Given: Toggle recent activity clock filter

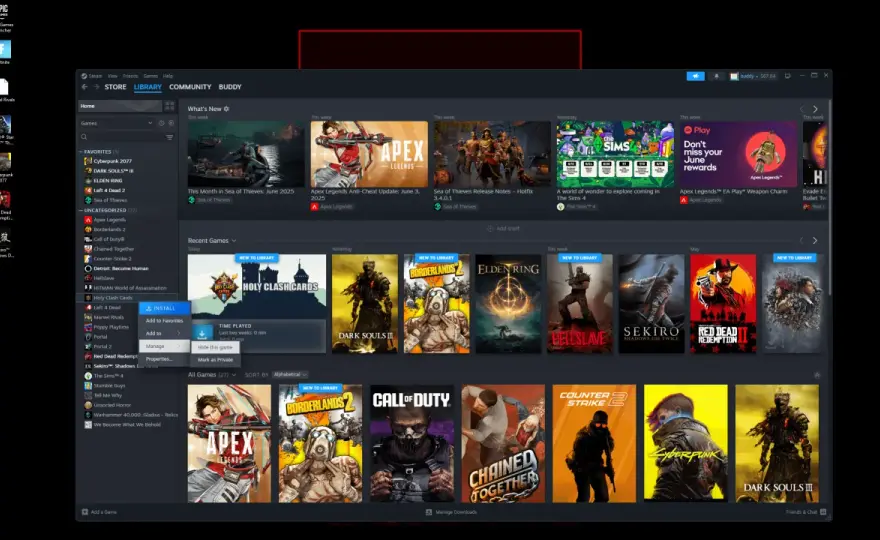Looking at the screenshot, I should [x=162, y=123].
